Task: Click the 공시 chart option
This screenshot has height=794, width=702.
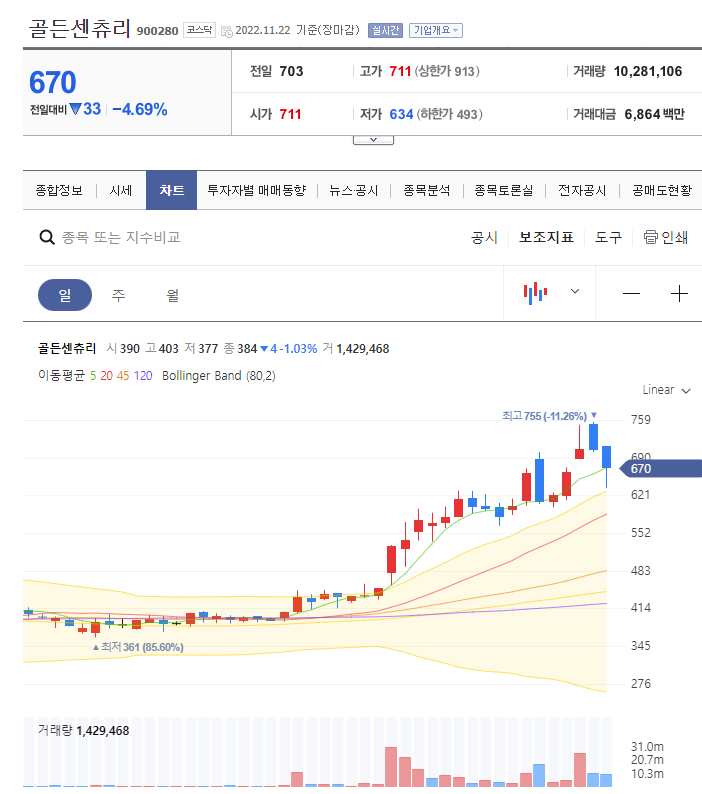Action: [484, 237]
